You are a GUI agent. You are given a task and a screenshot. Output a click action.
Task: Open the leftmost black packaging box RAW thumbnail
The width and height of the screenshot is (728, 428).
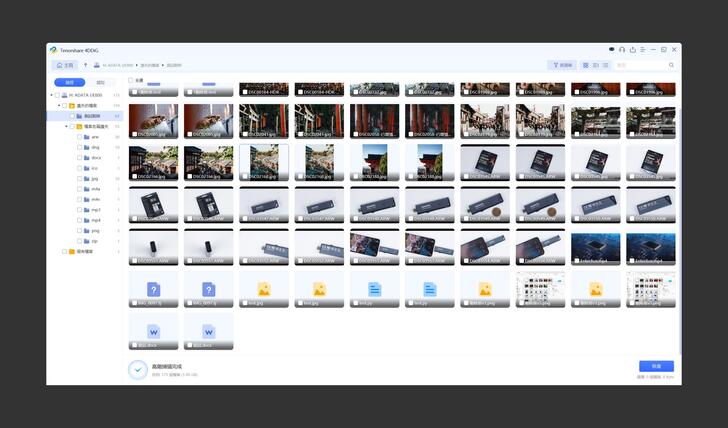tap(485, 162)
